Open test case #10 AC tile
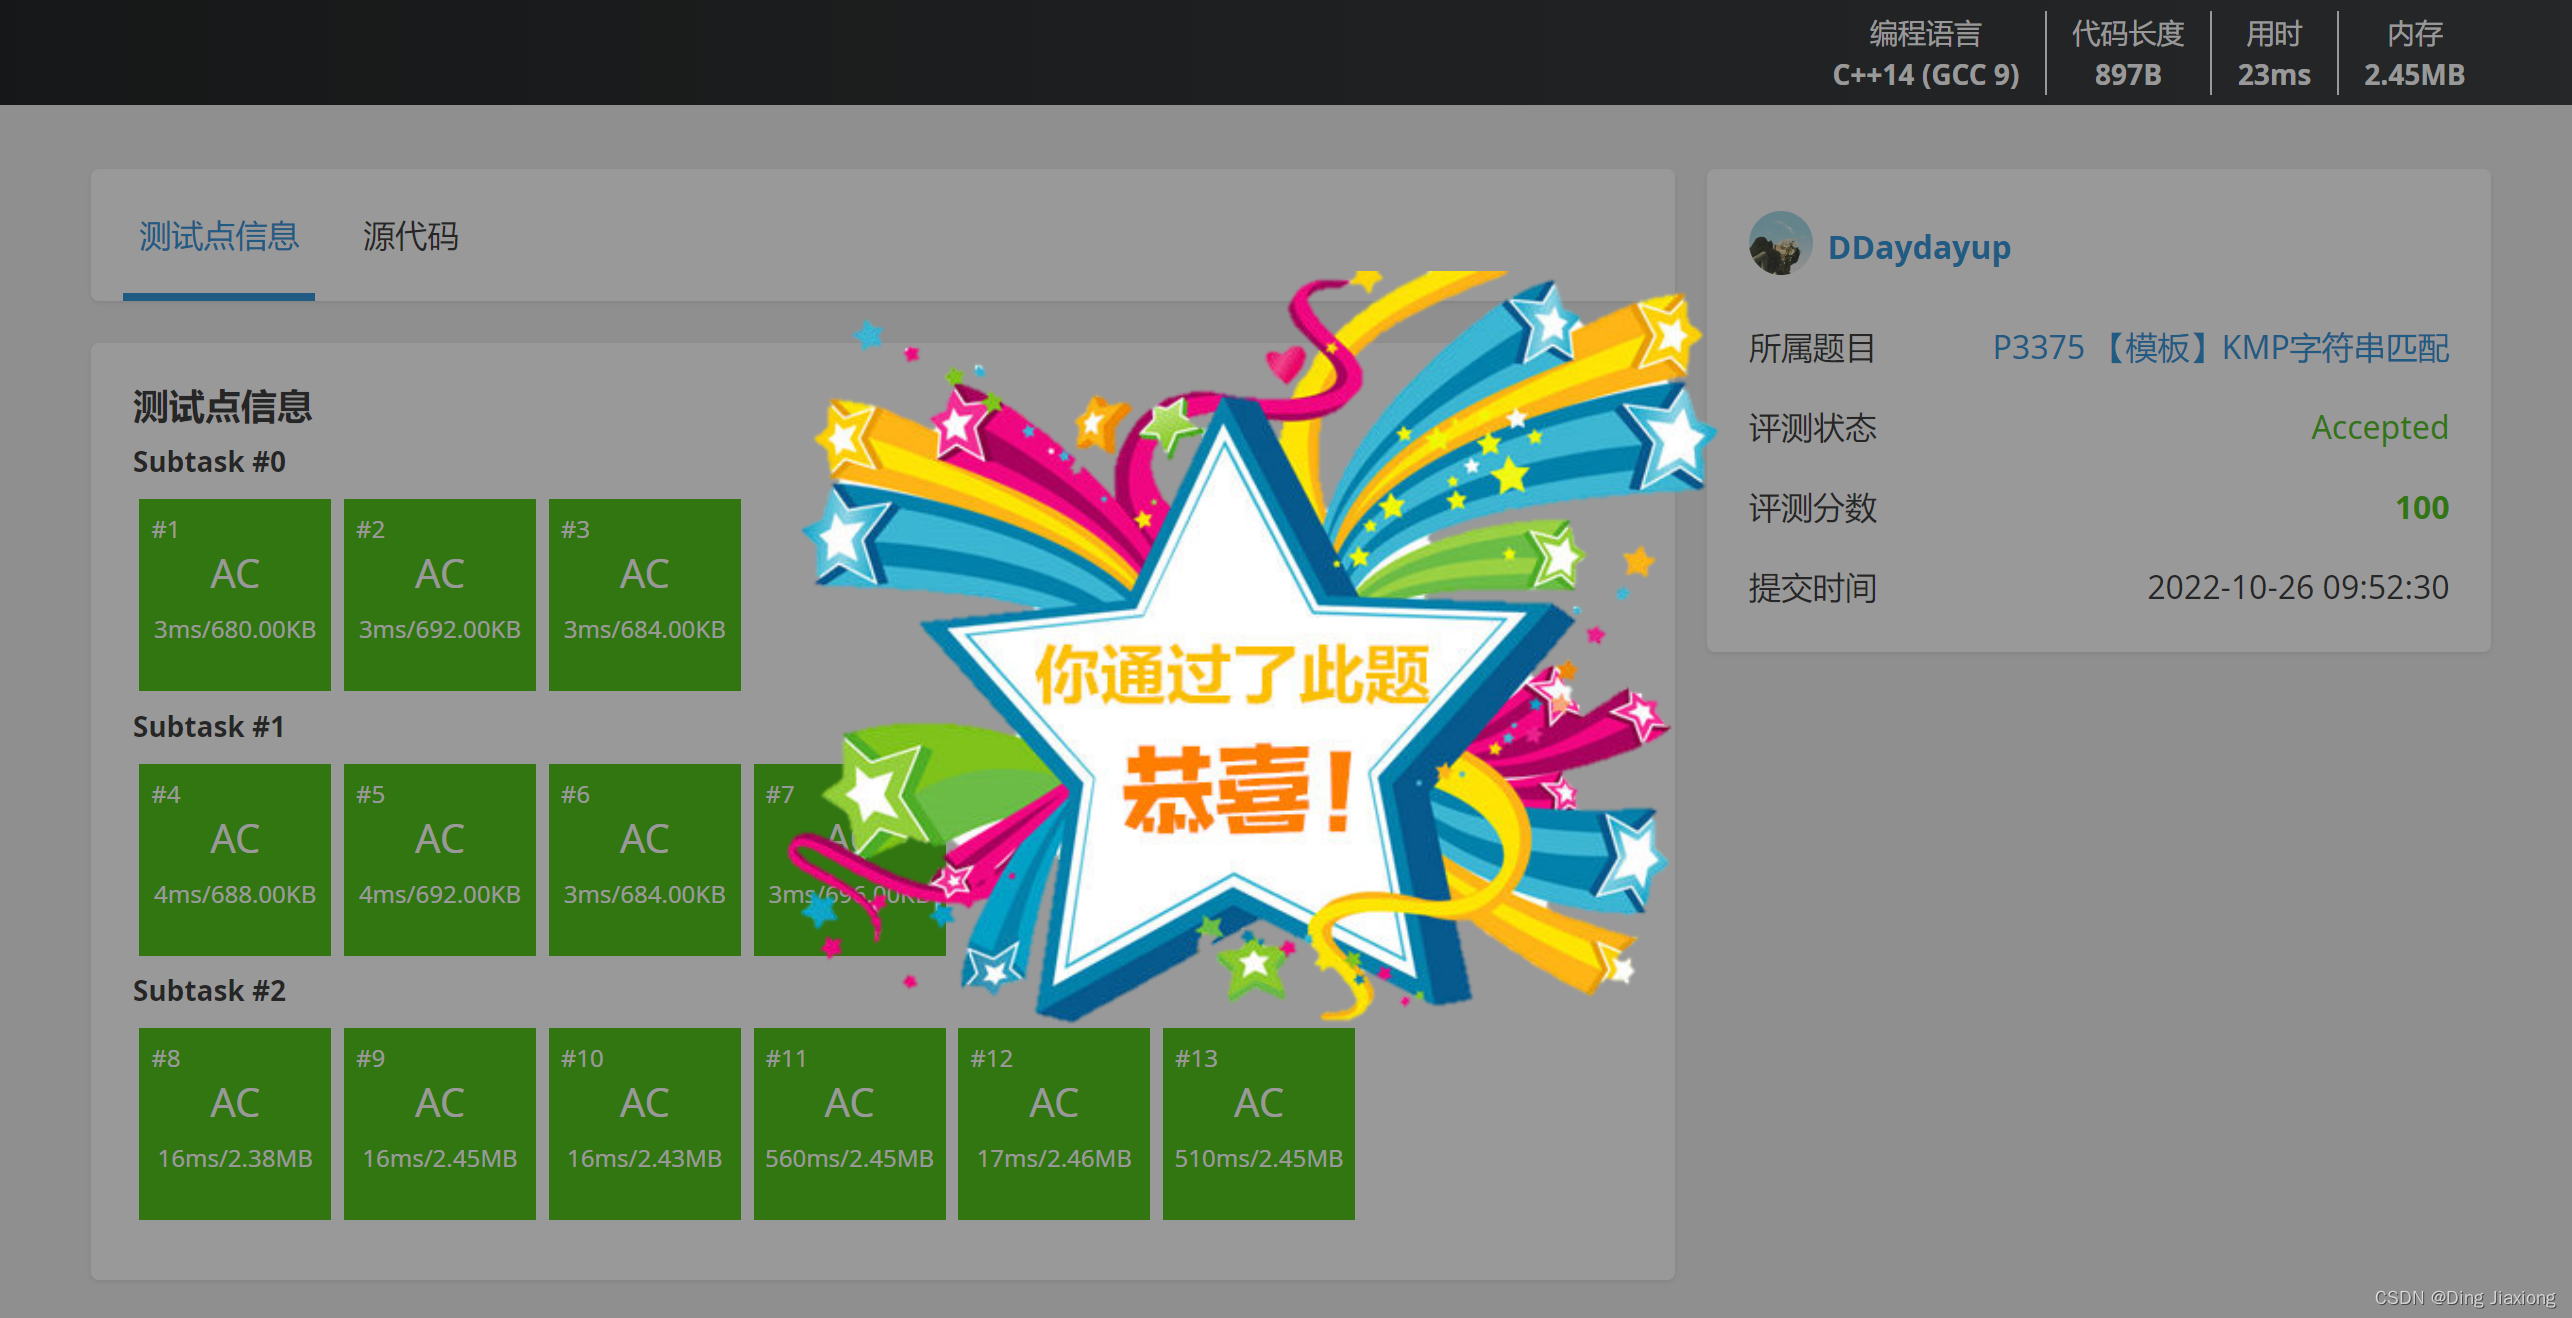The width and height of the screenshot is (2572, 1318). [x=645, y=1124]
